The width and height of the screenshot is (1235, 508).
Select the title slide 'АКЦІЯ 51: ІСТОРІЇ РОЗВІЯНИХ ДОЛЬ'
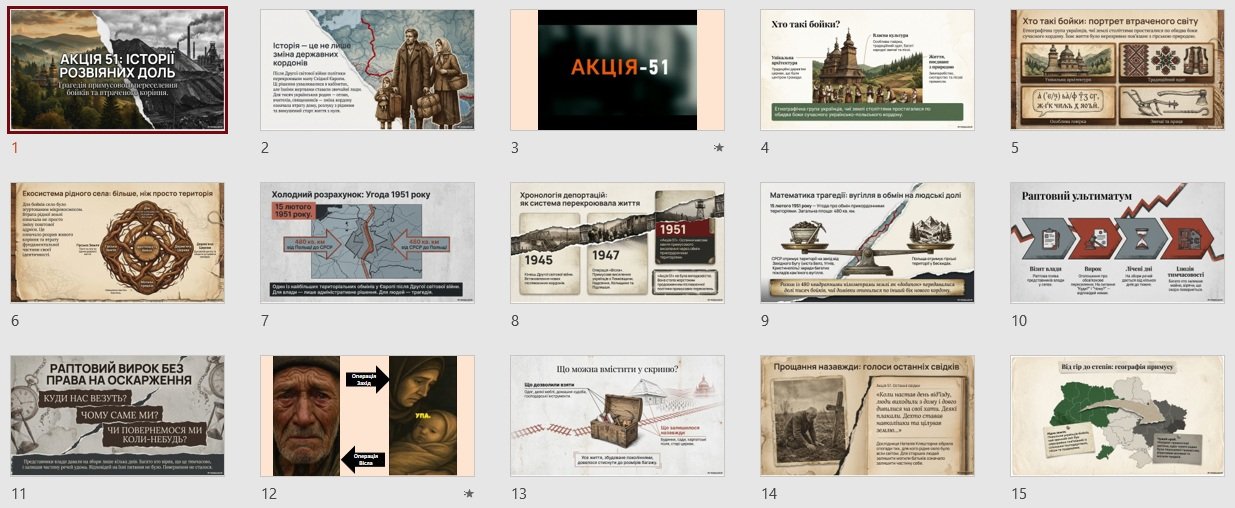(x=117, y=70)
